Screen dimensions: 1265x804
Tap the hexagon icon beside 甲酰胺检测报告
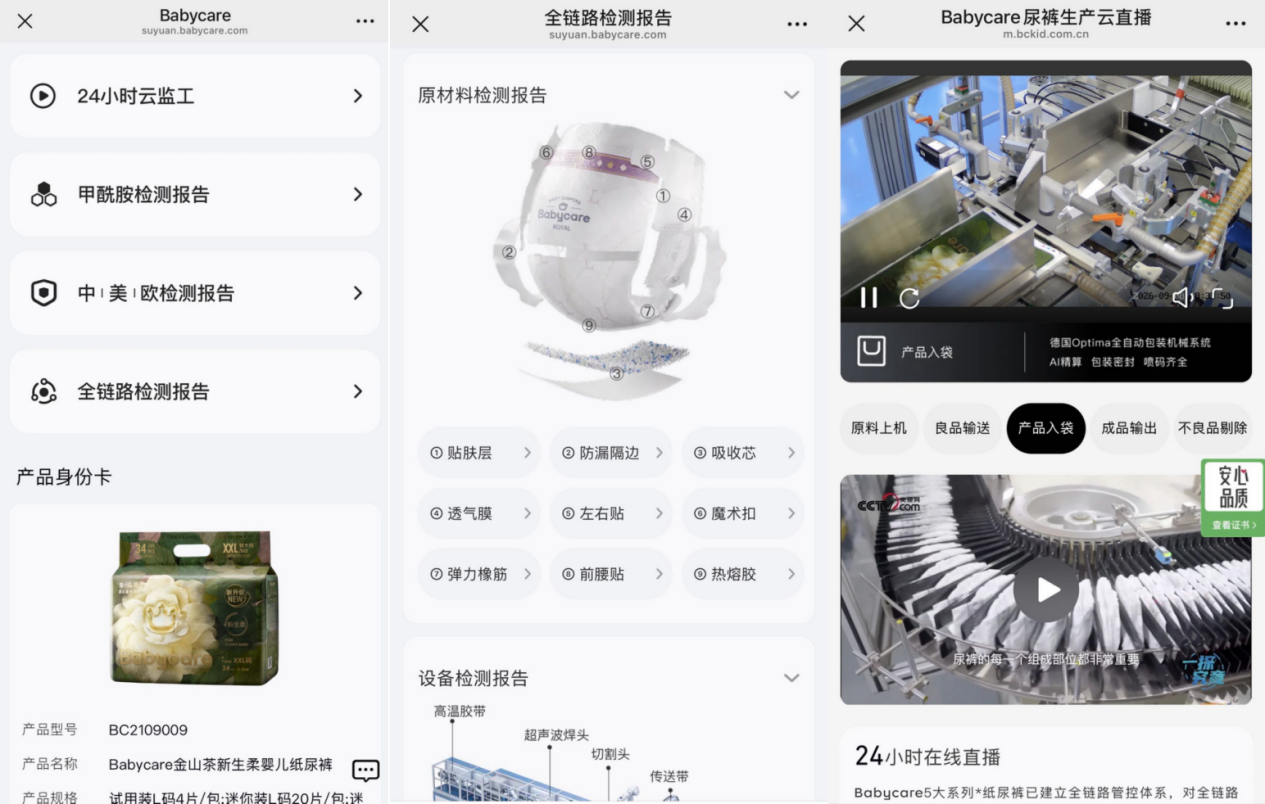43,194
